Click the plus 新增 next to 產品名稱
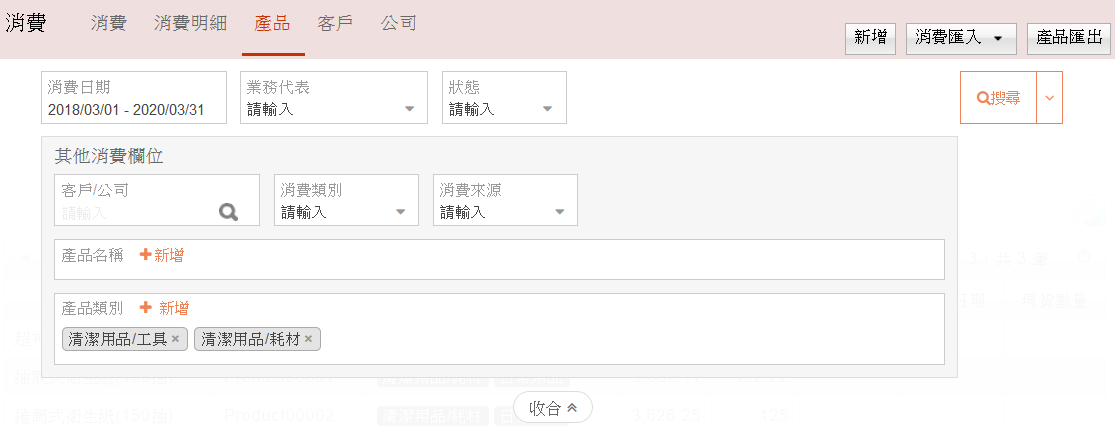1115x428 pixels. click(162, 255)
